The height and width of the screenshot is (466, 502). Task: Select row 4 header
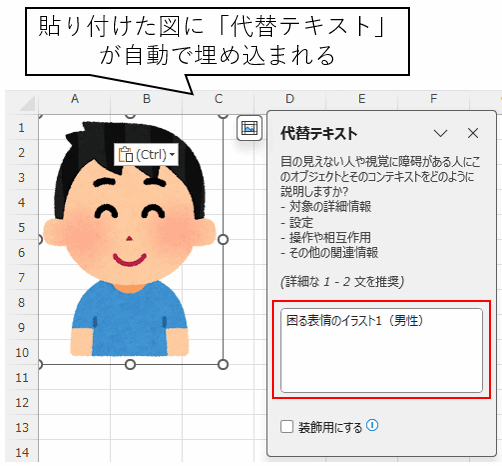[21, 203]
